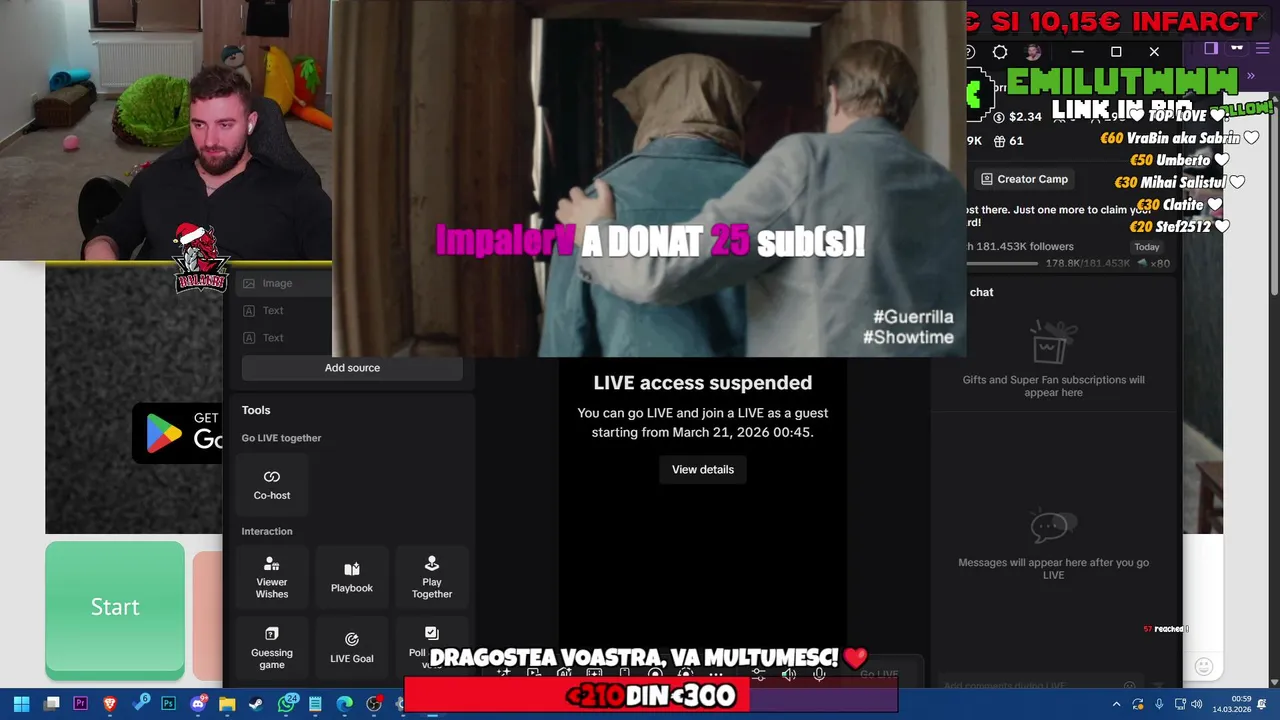Open Viewer Wishes interaction

click(271, 577)
